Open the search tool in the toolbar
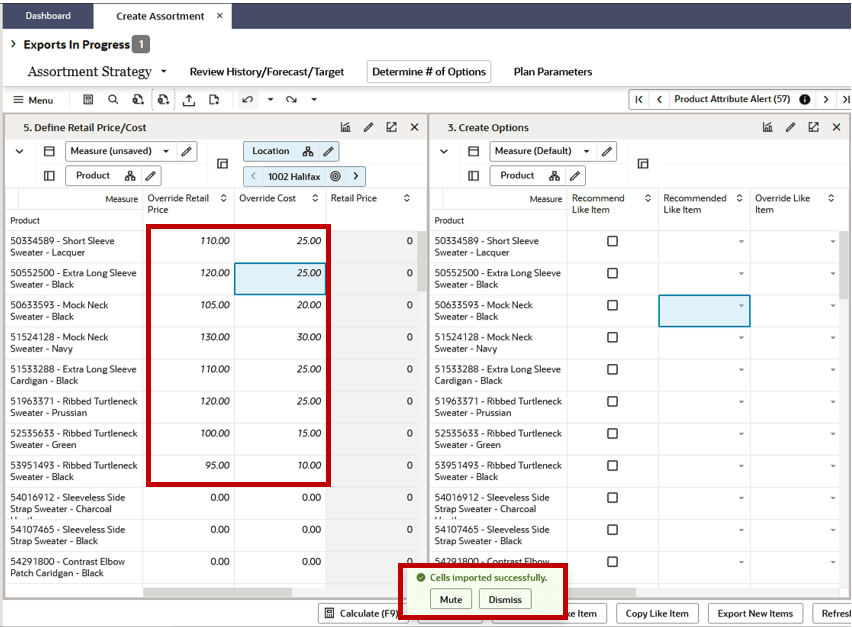852x627 pixels. pyautogui.click(x=113, y=99)
